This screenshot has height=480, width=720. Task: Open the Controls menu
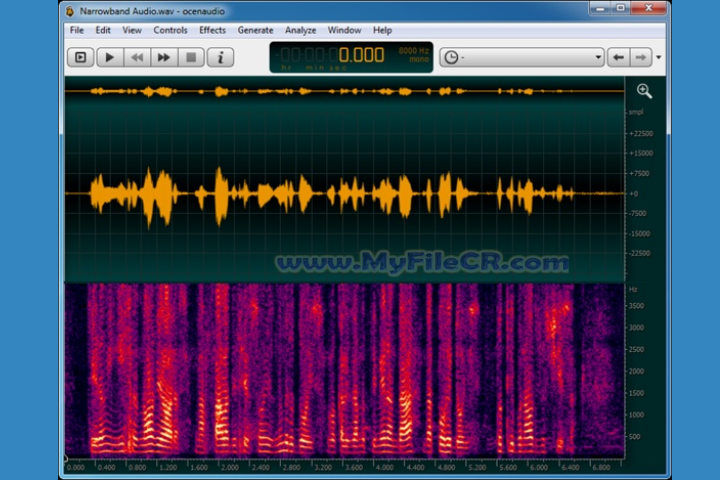tap(170, 30)
